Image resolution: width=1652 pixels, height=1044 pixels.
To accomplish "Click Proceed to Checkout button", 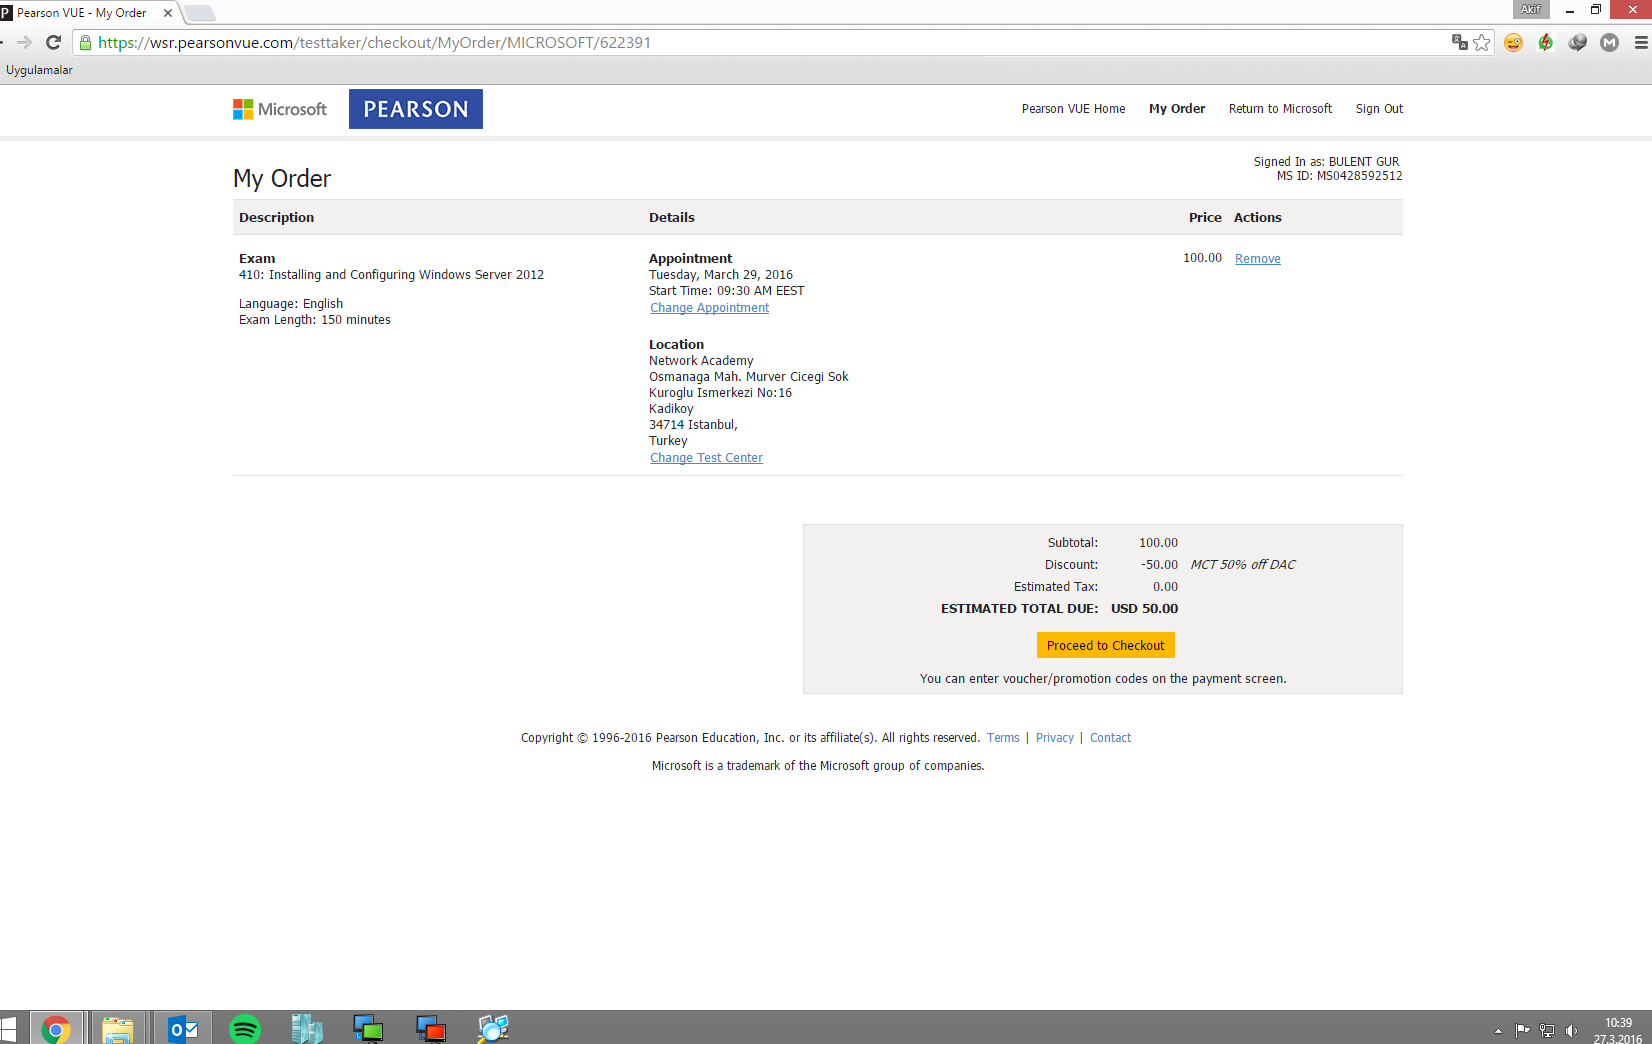I will click(x=1105, y=645).
